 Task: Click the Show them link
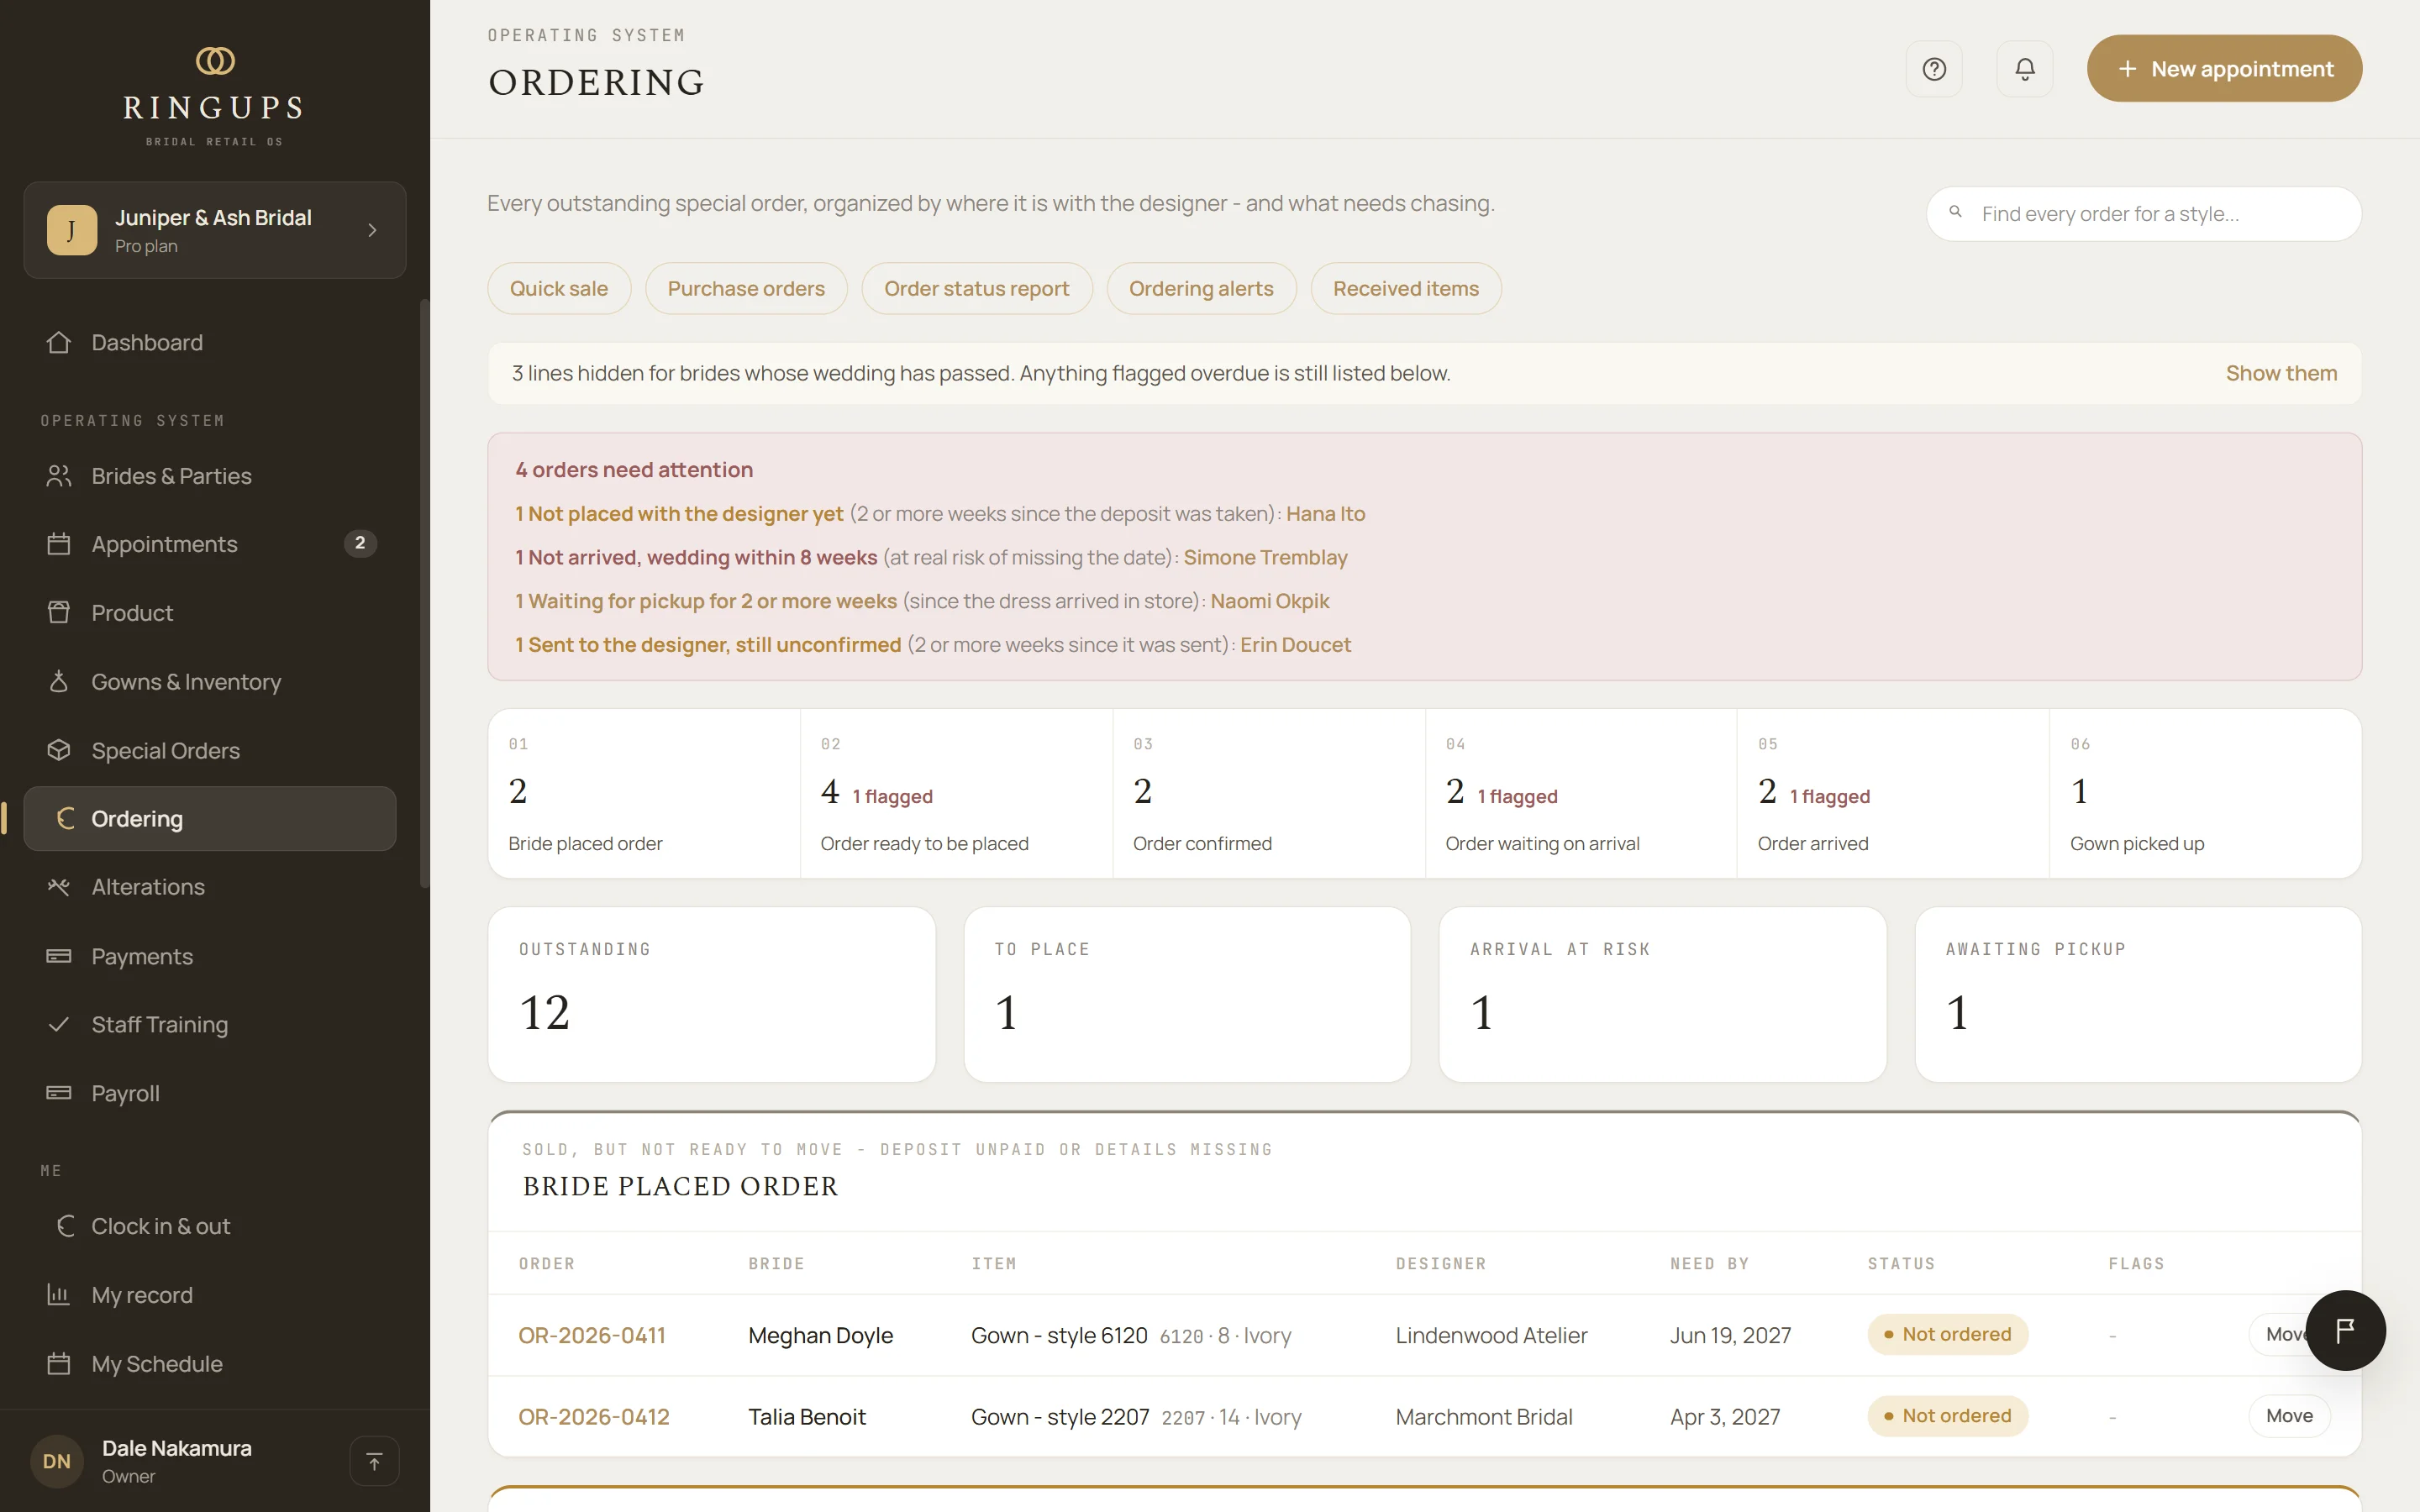point(2281,373)
